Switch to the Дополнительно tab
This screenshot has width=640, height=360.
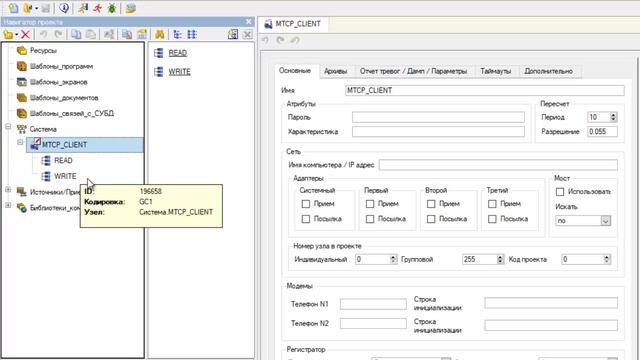click(548, 71)
